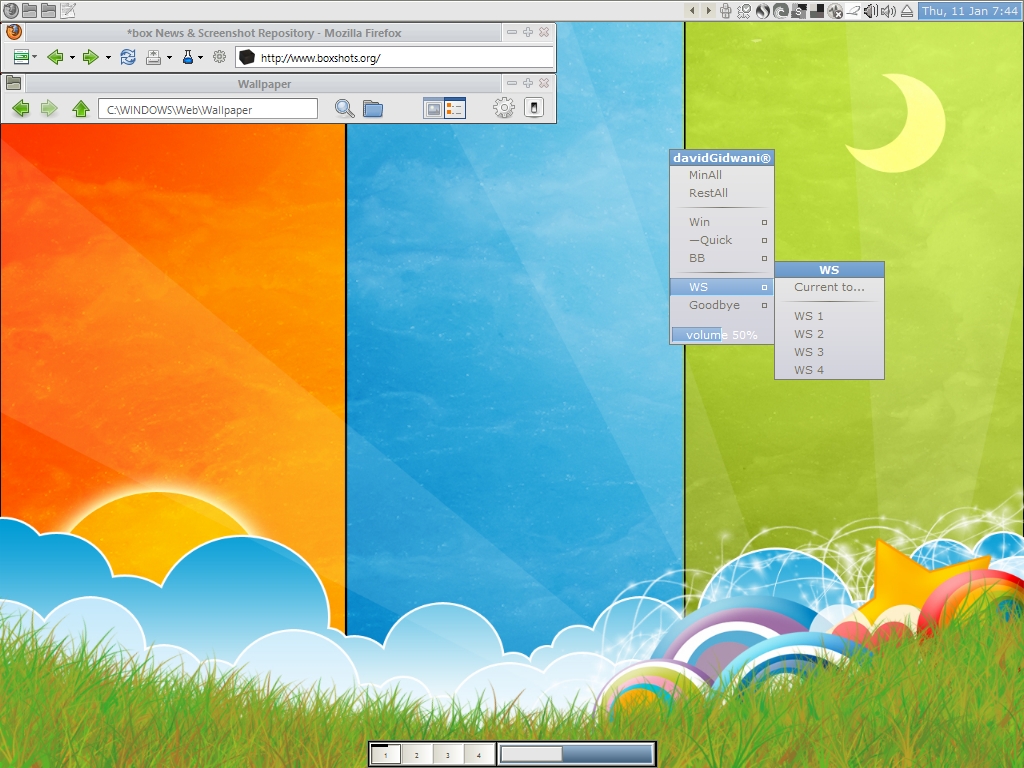Click the tray icon with a checkmark badge
The height and width of the screenshot is (768, 1024).
pyautogui.click(x=744, y=10)
